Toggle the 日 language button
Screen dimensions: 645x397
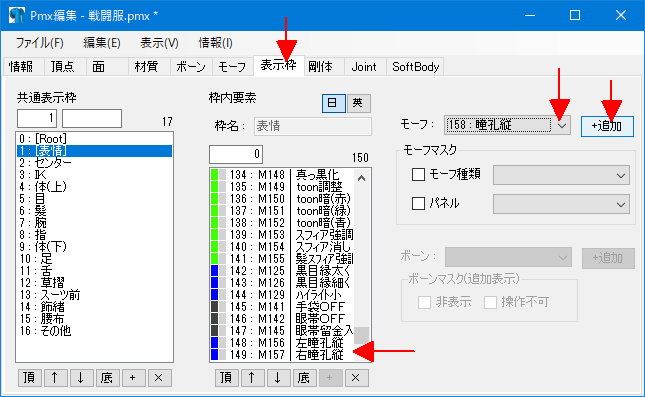click(333, 103)
